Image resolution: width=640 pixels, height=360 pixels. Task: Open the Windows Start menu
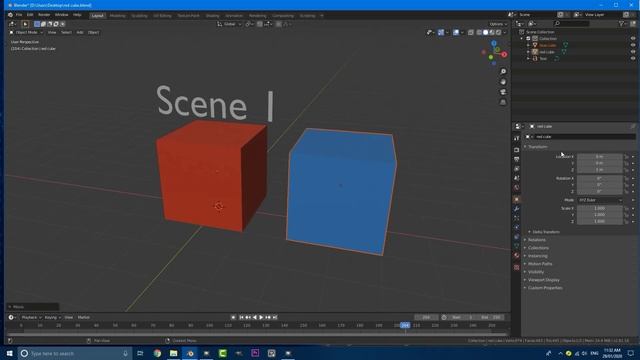click(9, 353)
